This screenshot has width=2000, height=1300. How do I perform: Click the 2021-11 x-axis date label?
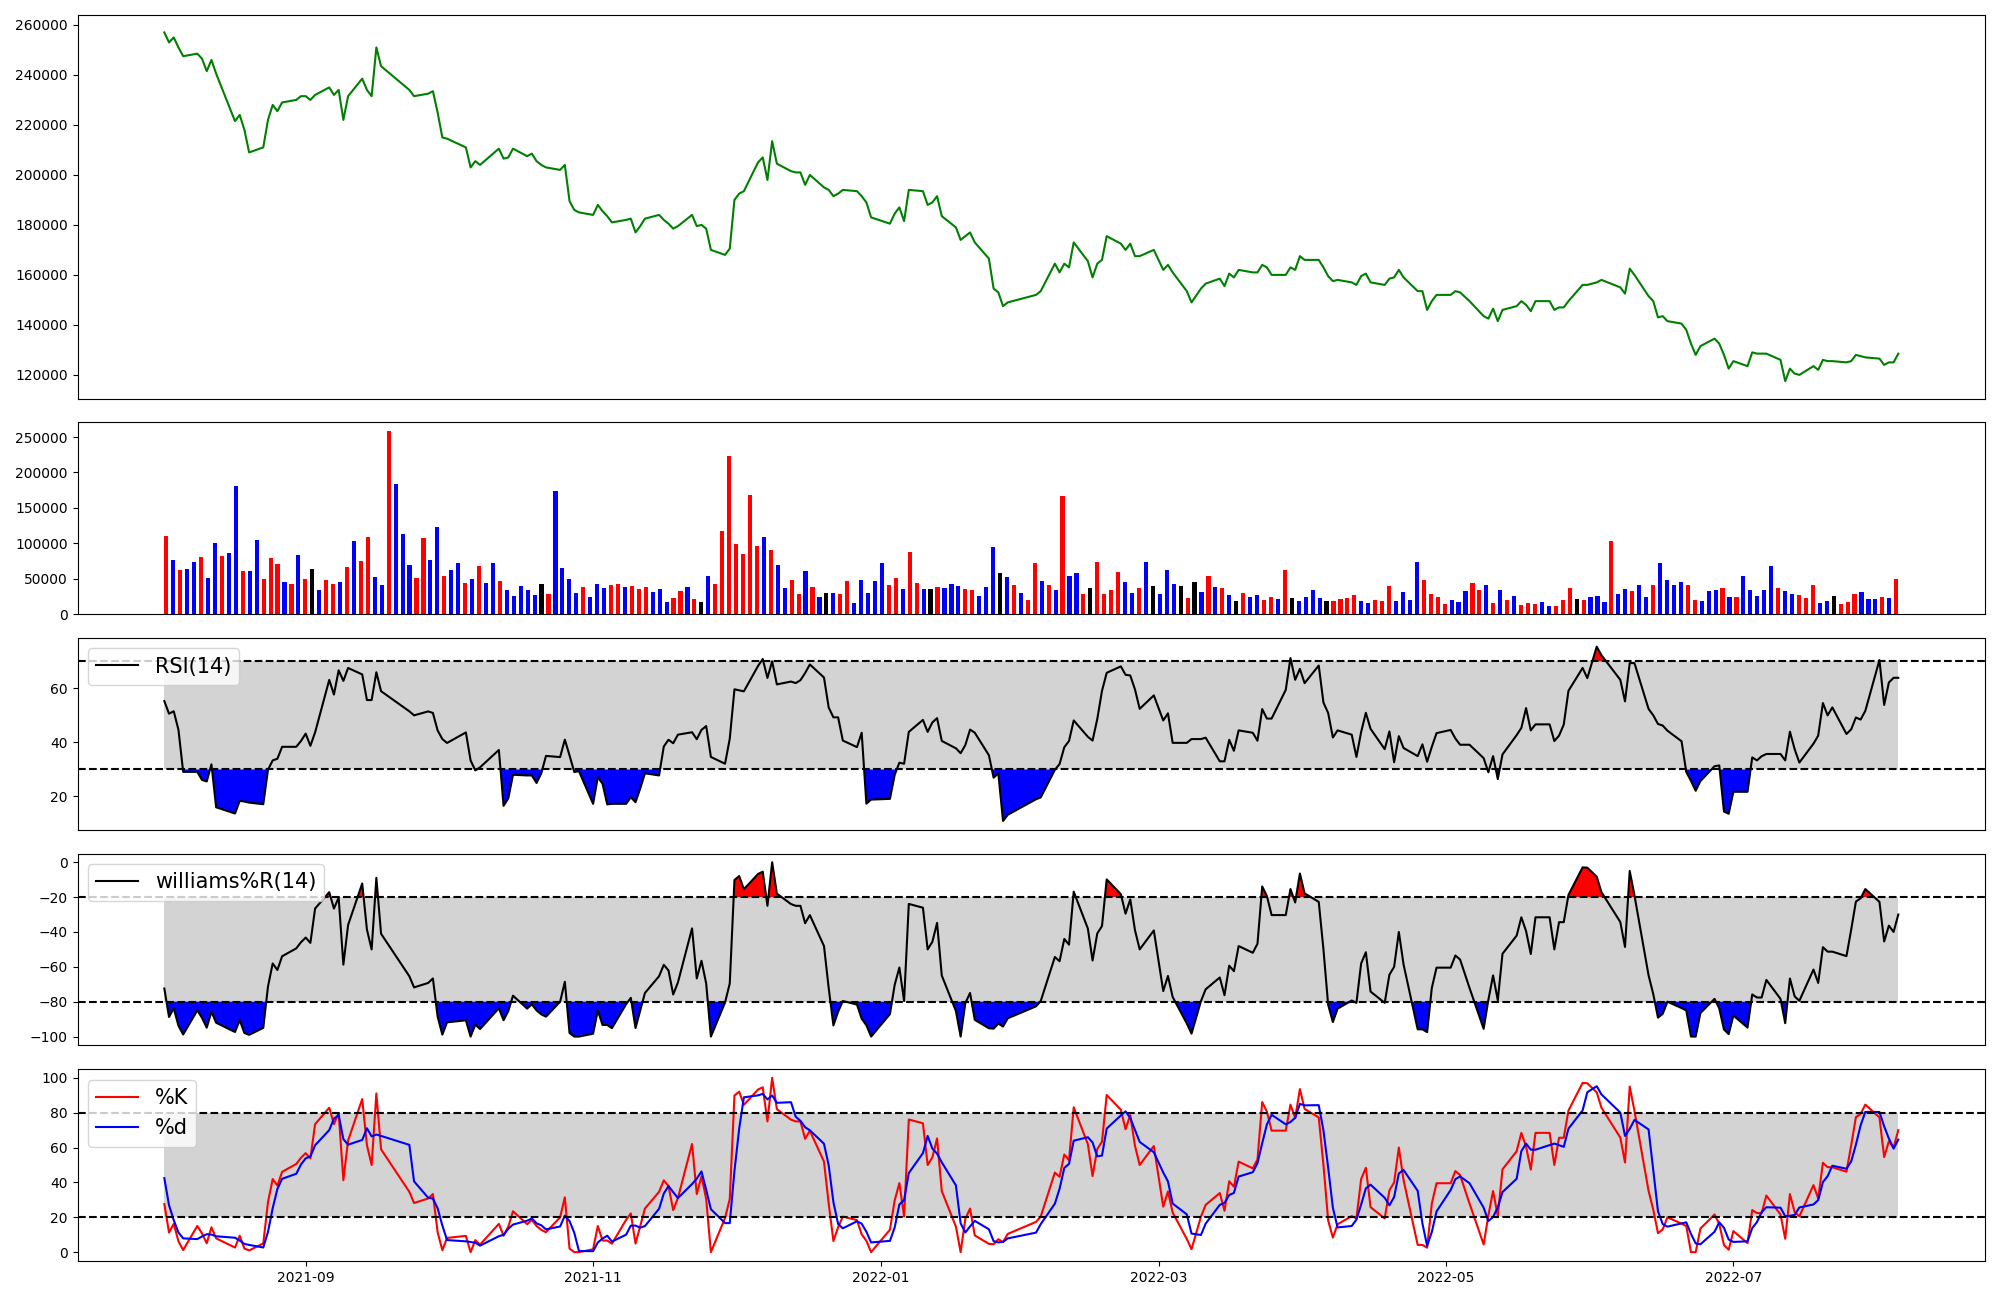click(x=594, y=1277)
